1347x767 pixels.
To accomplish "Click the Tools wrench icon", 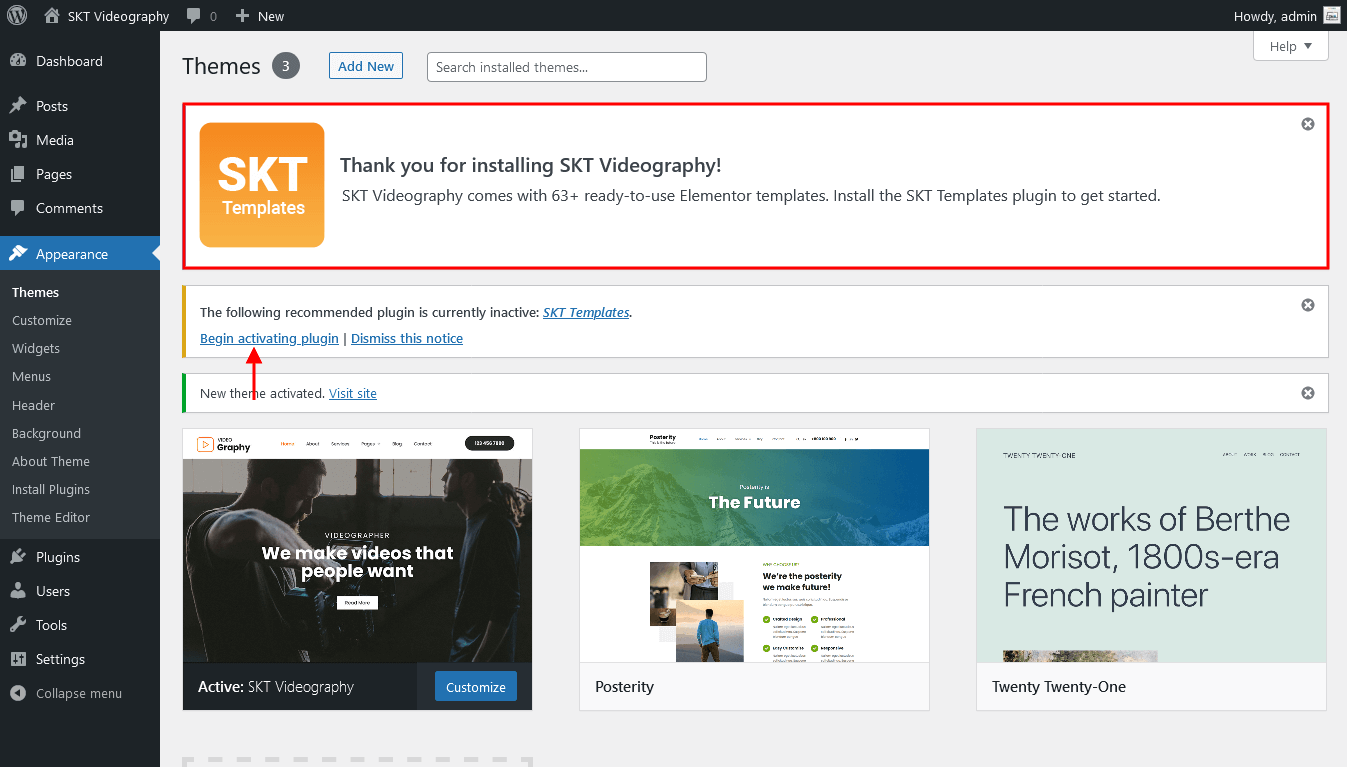I will 18,625.
